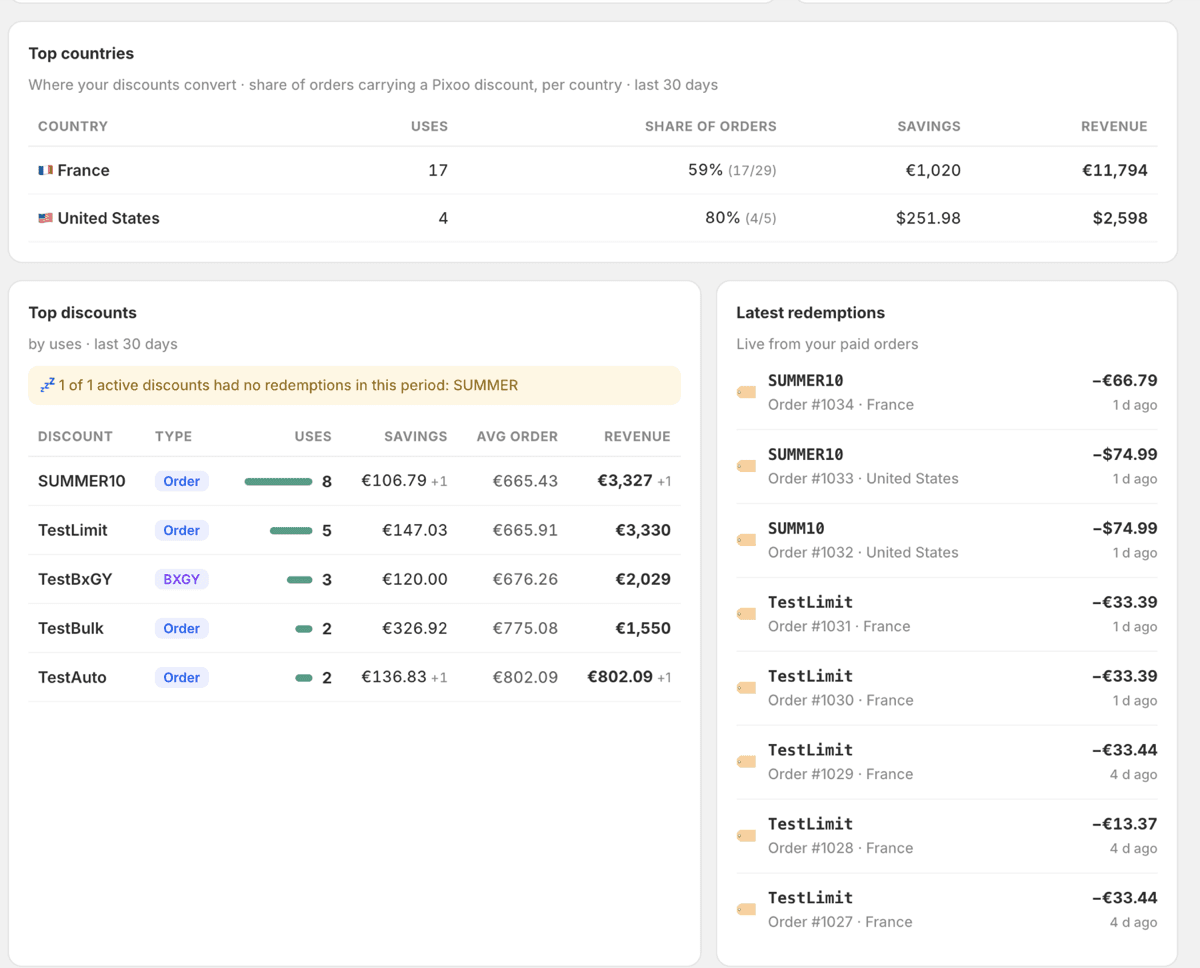Screen dimensions: 1200x968
Task: Open the TestBxGY discount name
Action: [75, 579]
